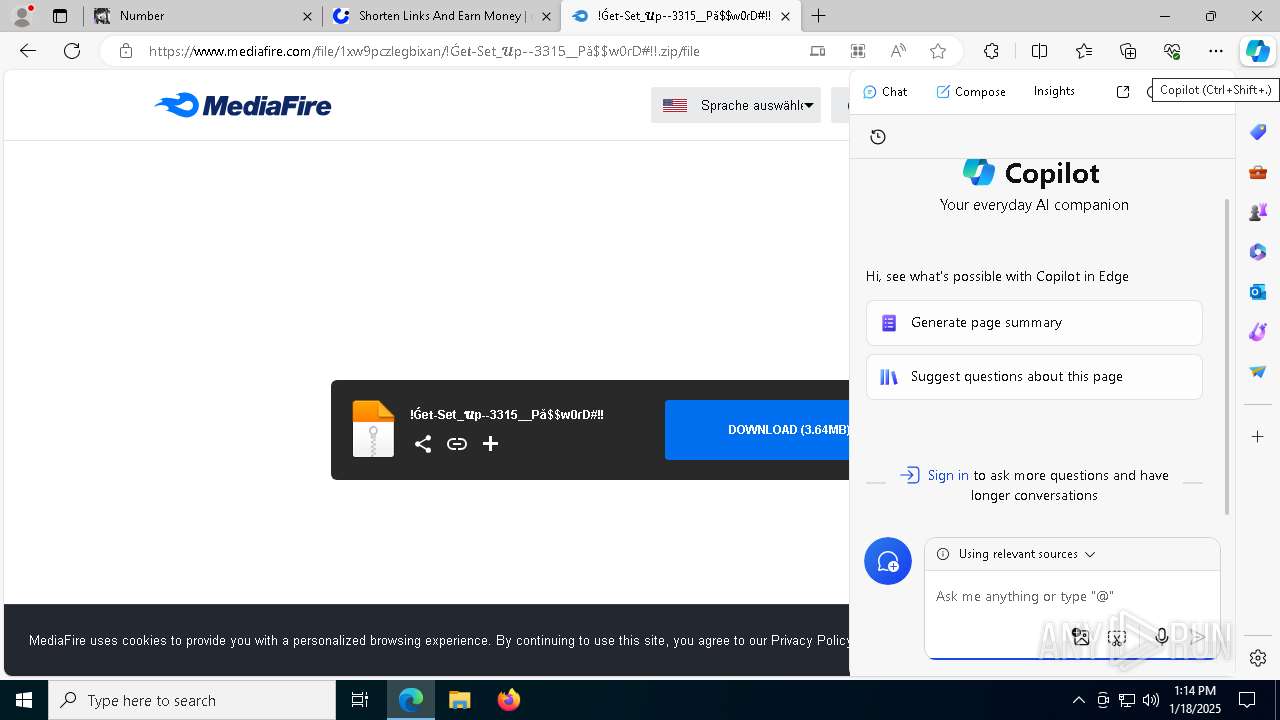Open Tools briefcase icon in Edge sidebar
Viewport: 1280px width, 720px height.
1258,172
